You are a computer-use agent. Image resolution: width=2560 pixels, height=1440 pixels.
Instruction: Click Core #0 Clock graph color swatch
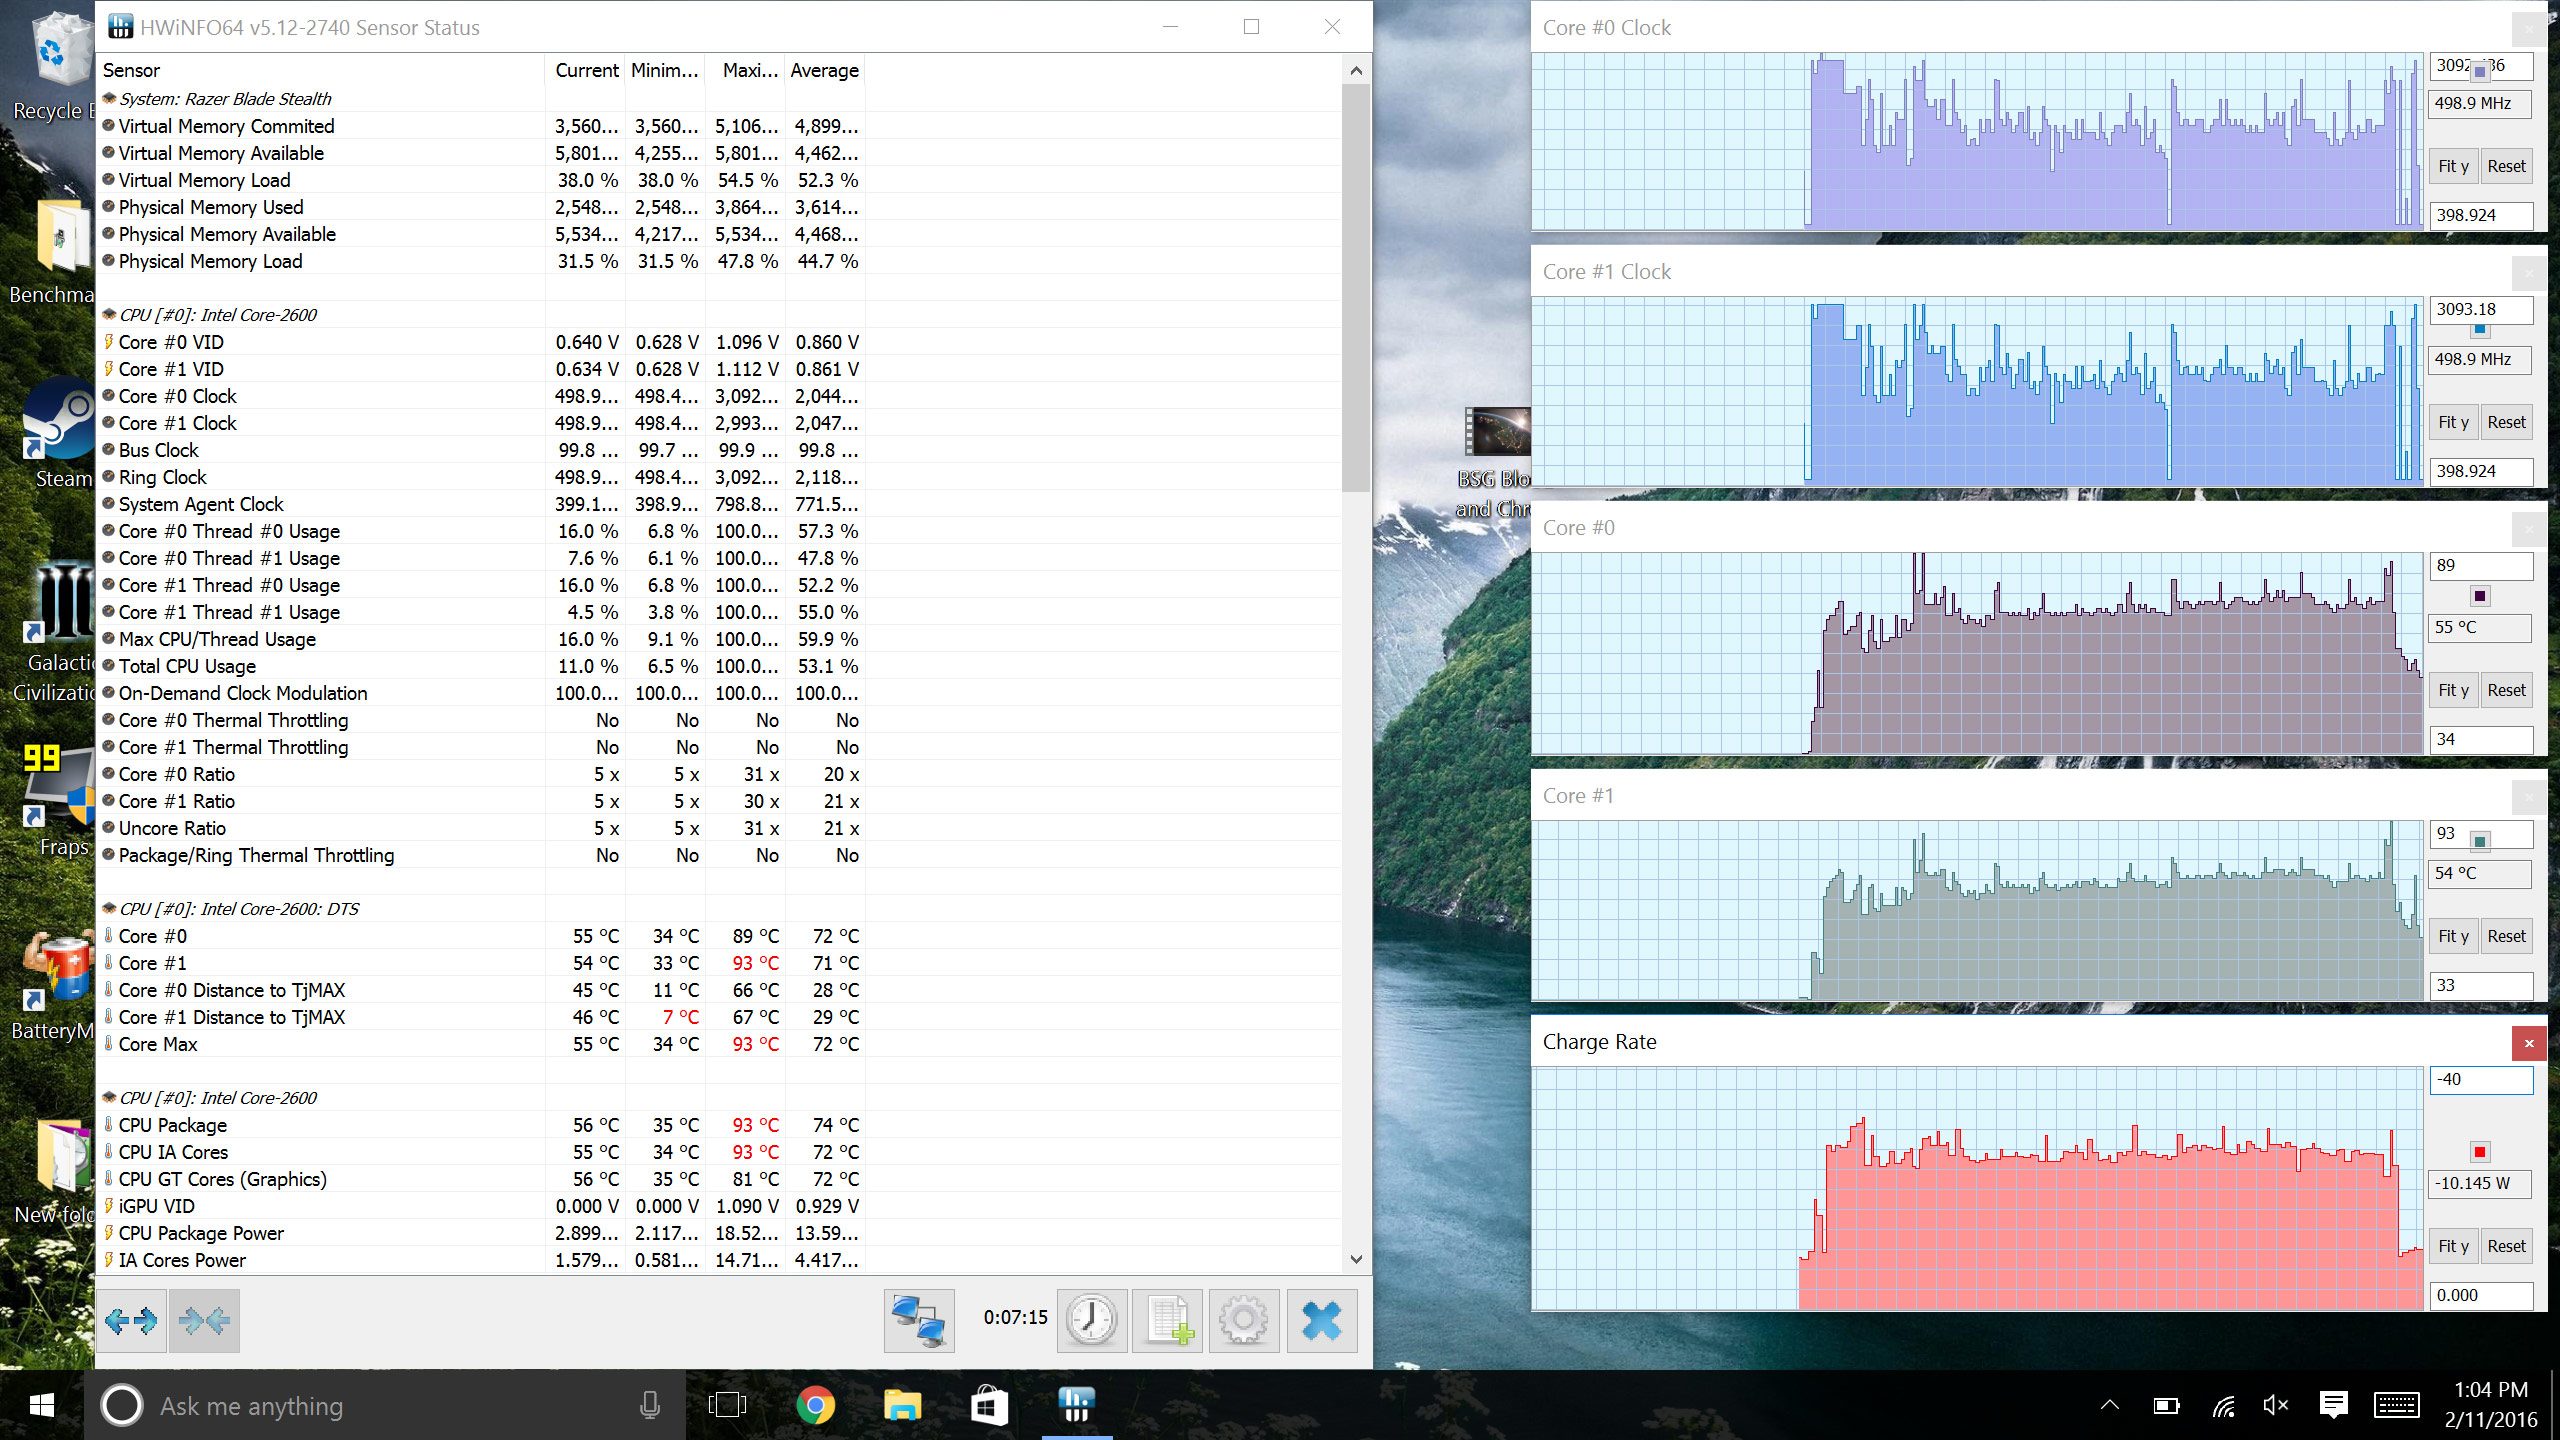[x=2479, y=72]
